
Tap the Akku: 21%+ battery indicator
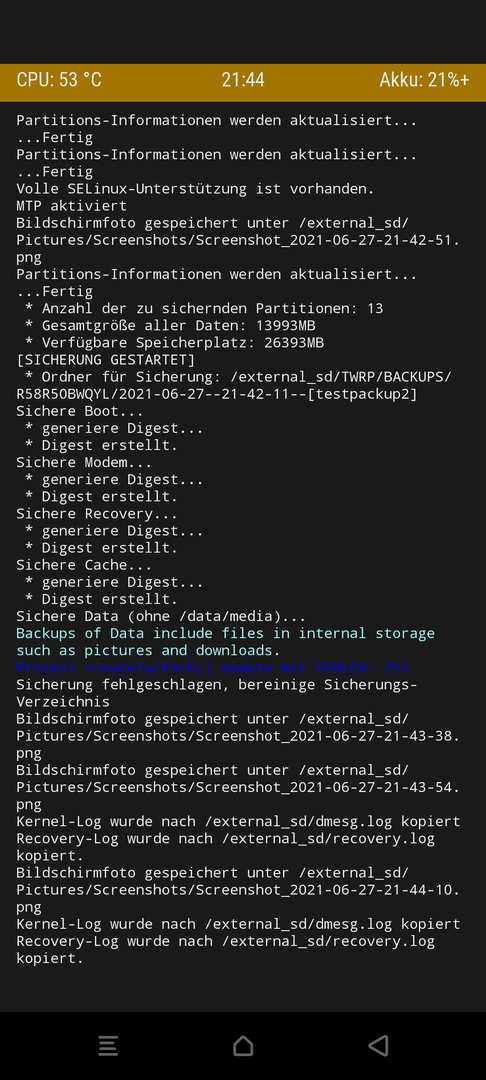point(424,80)
